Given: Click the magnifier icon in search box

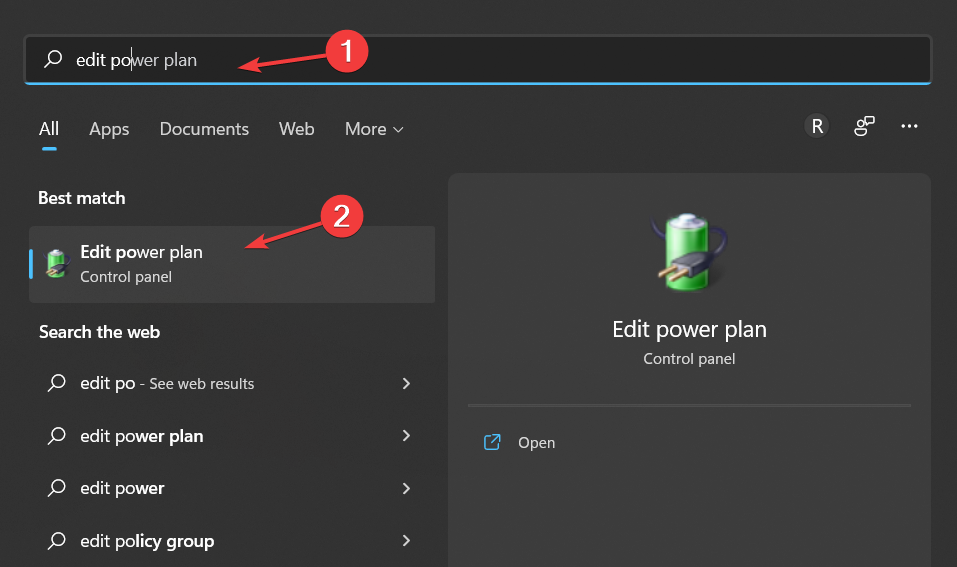Looking at the screenshot, I should 53,59.
